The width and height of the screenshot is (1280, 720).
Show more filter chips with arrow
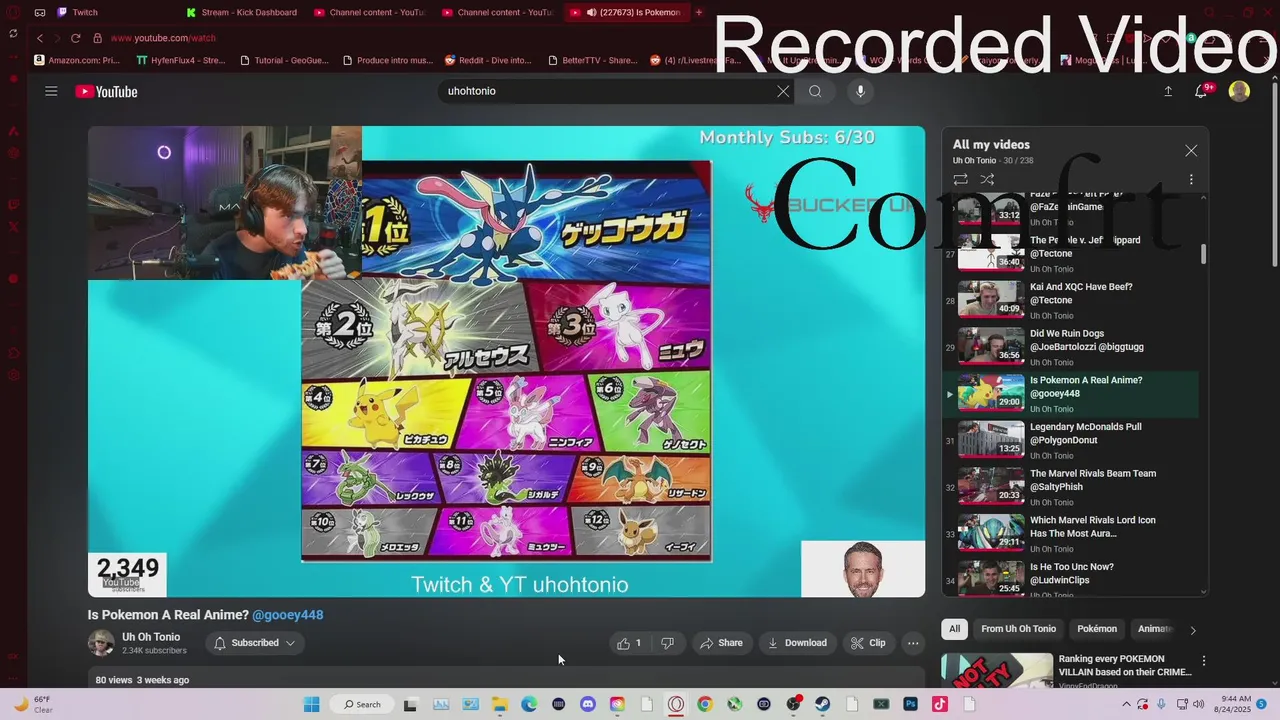pyautogui.click(x=1192, y=630)
